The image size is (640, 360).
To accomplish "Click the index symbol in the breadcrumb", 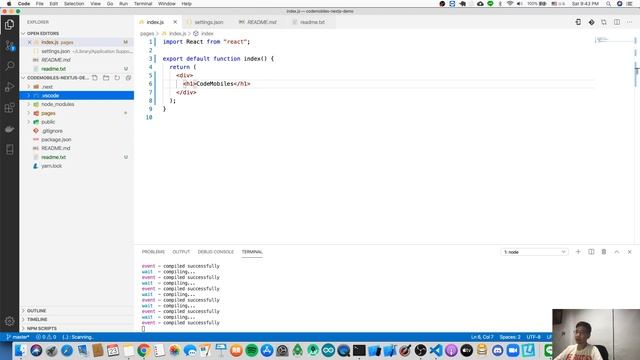I will click(x=204, y=33).
